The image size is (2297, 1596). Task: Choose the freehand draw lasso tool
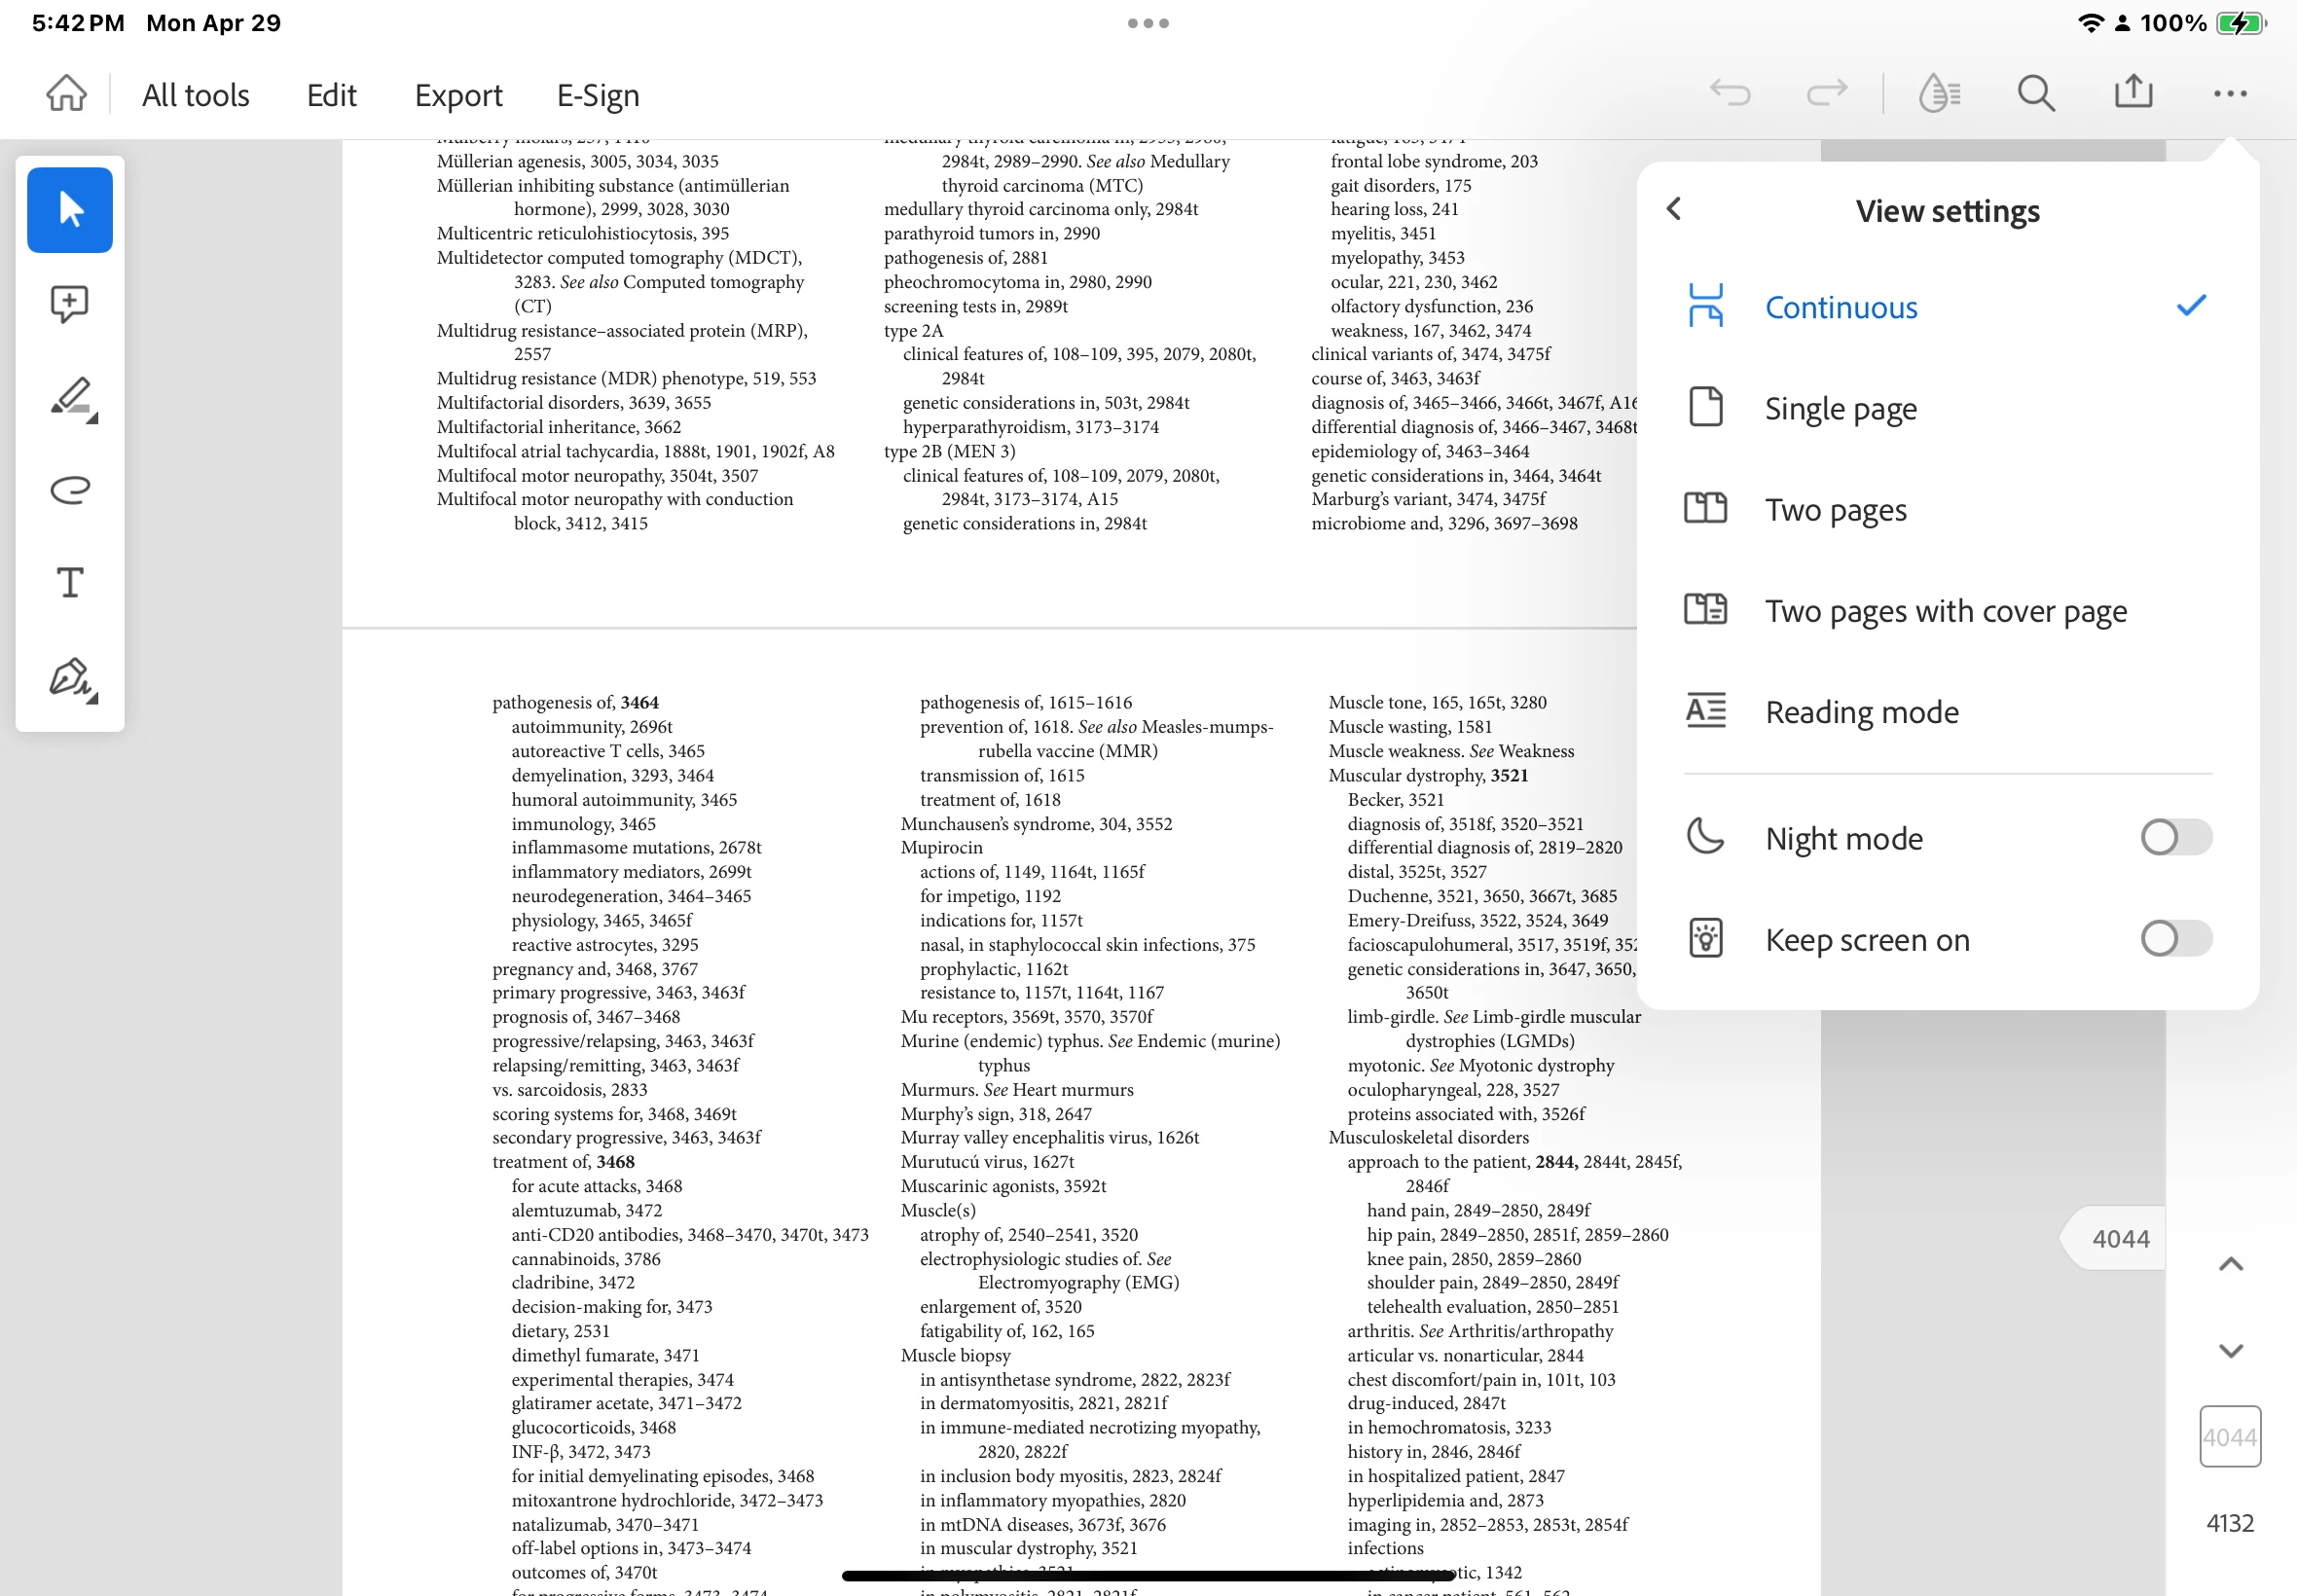pyautogui.click(x=70, y=489)
